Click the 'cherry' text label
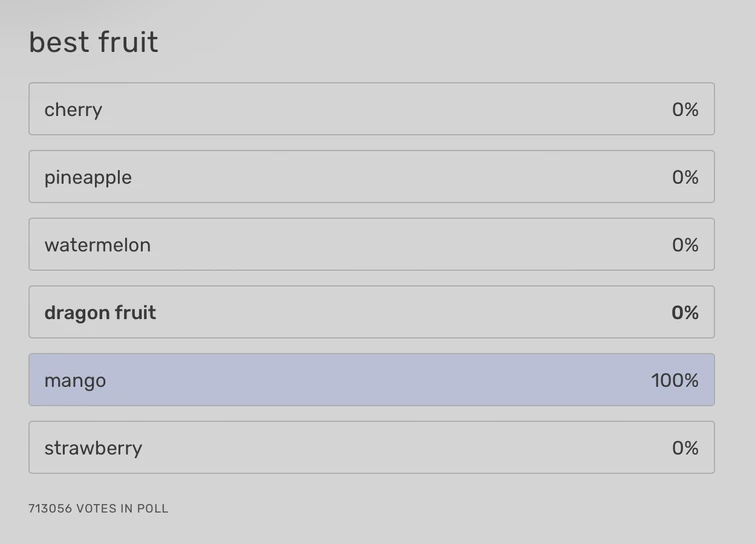This screenshot has width=755, height=544. coord(73,109)
